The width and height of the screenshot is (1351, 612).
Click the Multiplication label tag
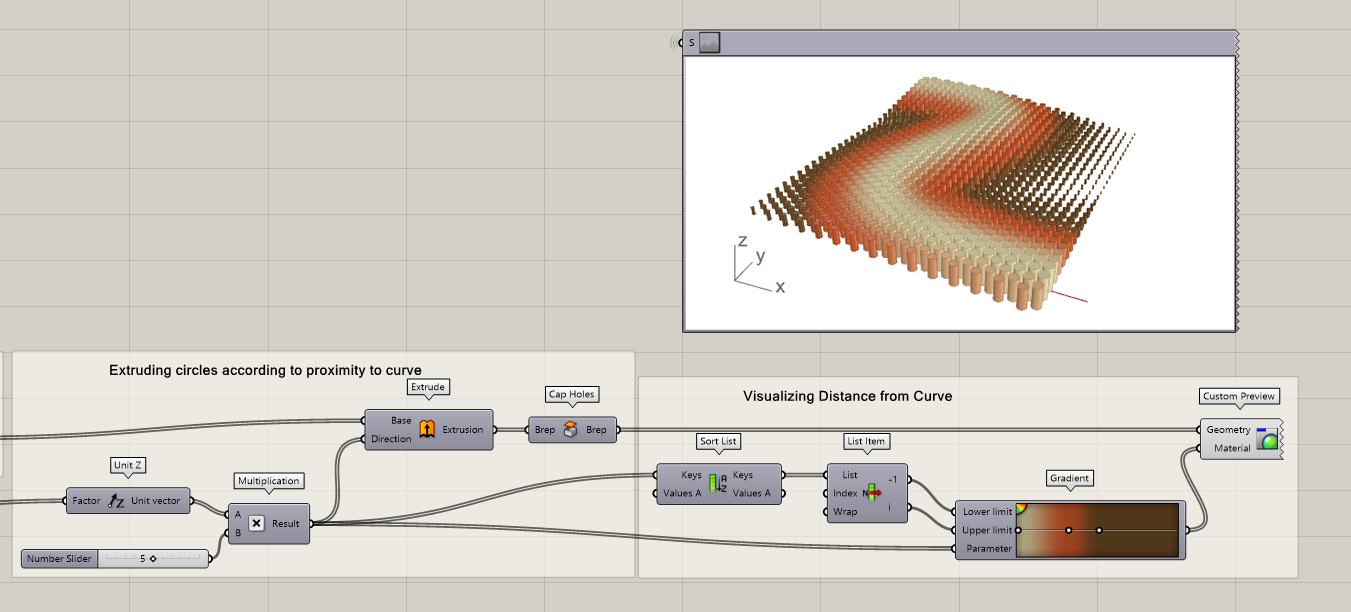click(x=268, y=481)
